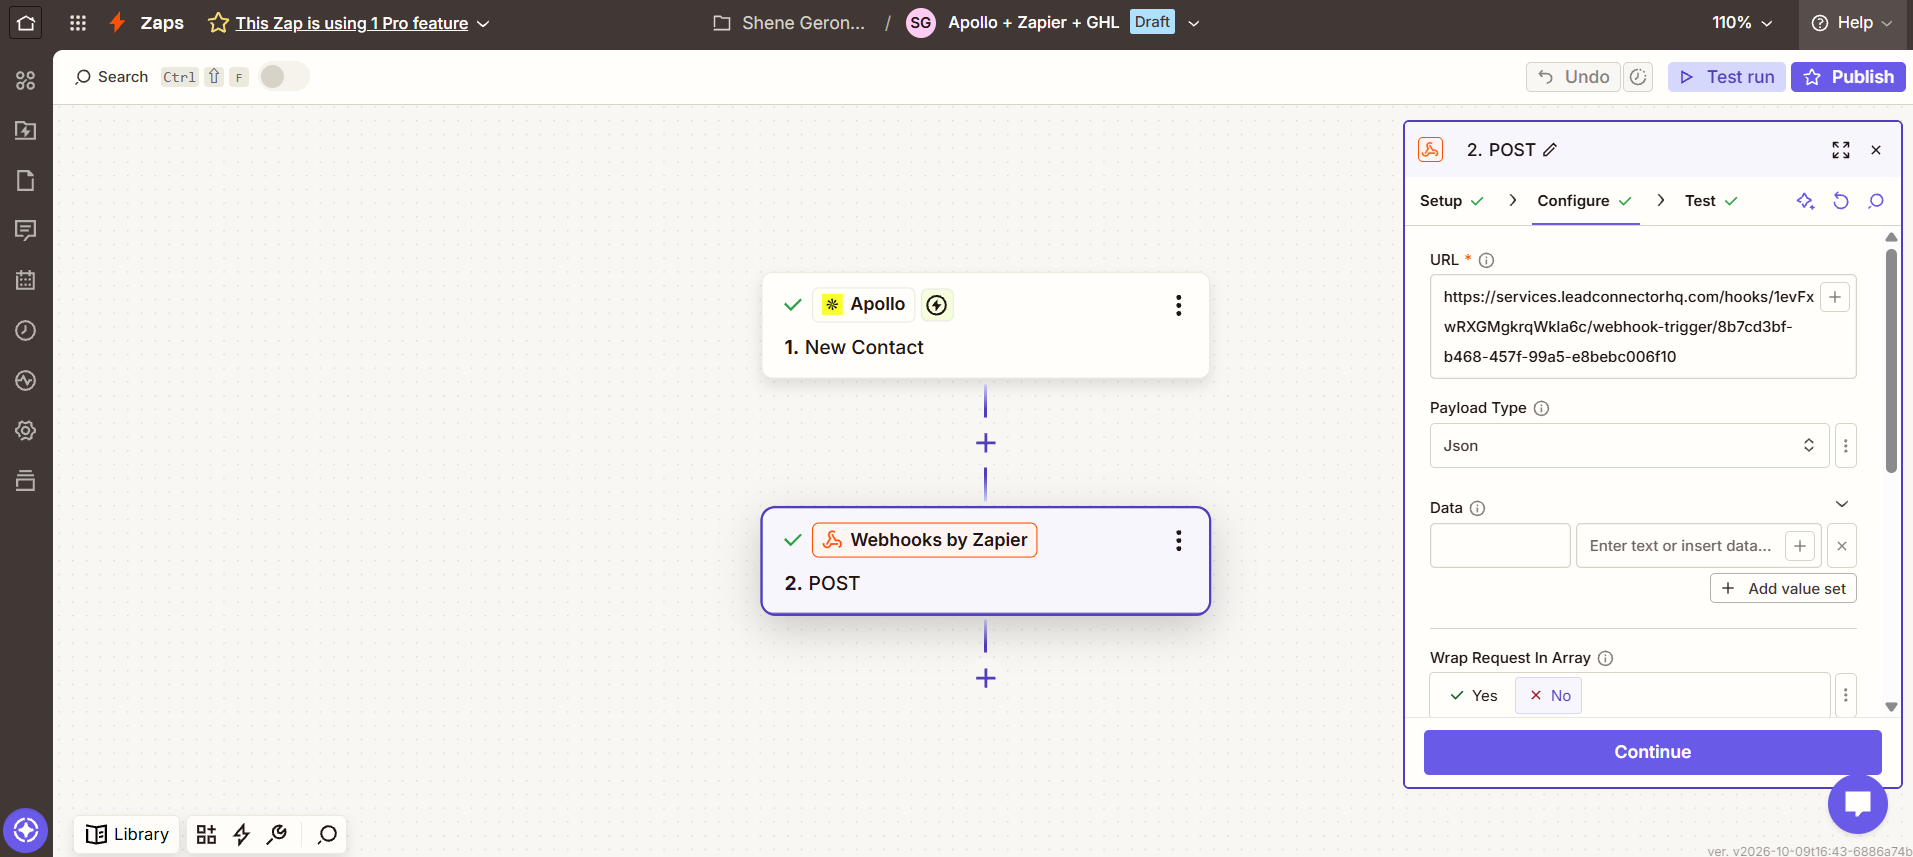Open Shene Geron folder breadcrumb
The image size is (1913, 857).
790,23
